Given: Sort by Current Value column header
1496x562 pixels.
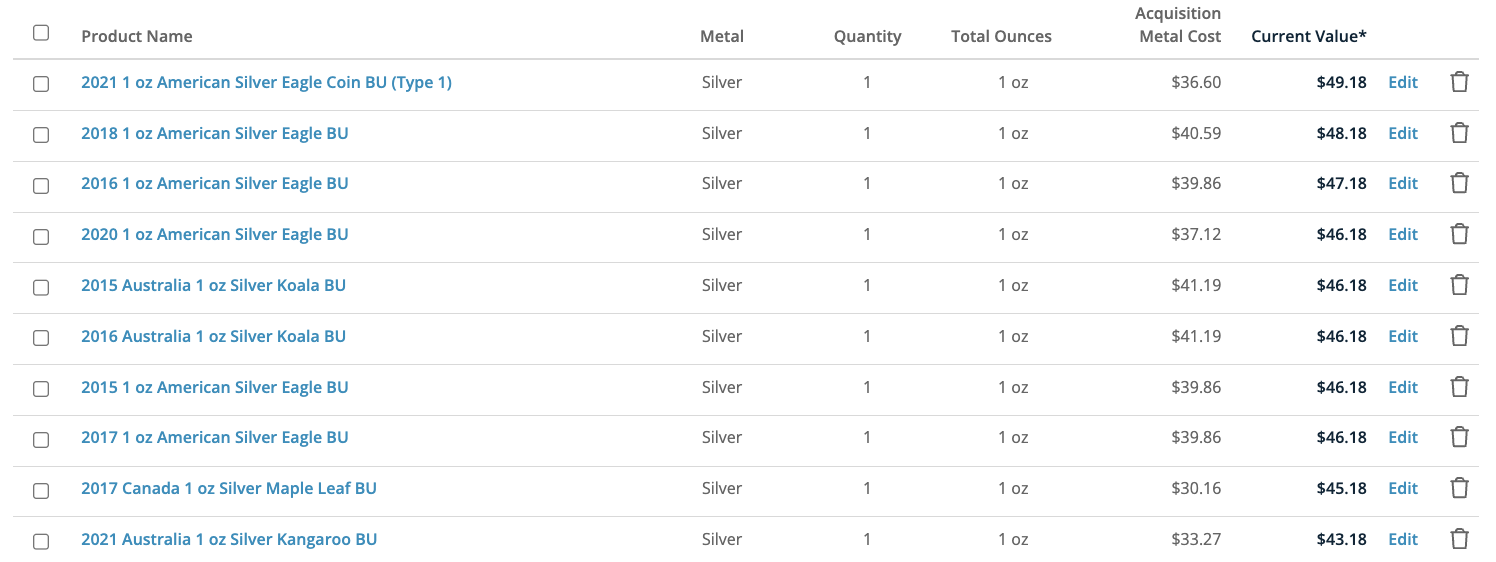Looking at the screenshot, I should pyautogui.click(x=1308, y=36).
